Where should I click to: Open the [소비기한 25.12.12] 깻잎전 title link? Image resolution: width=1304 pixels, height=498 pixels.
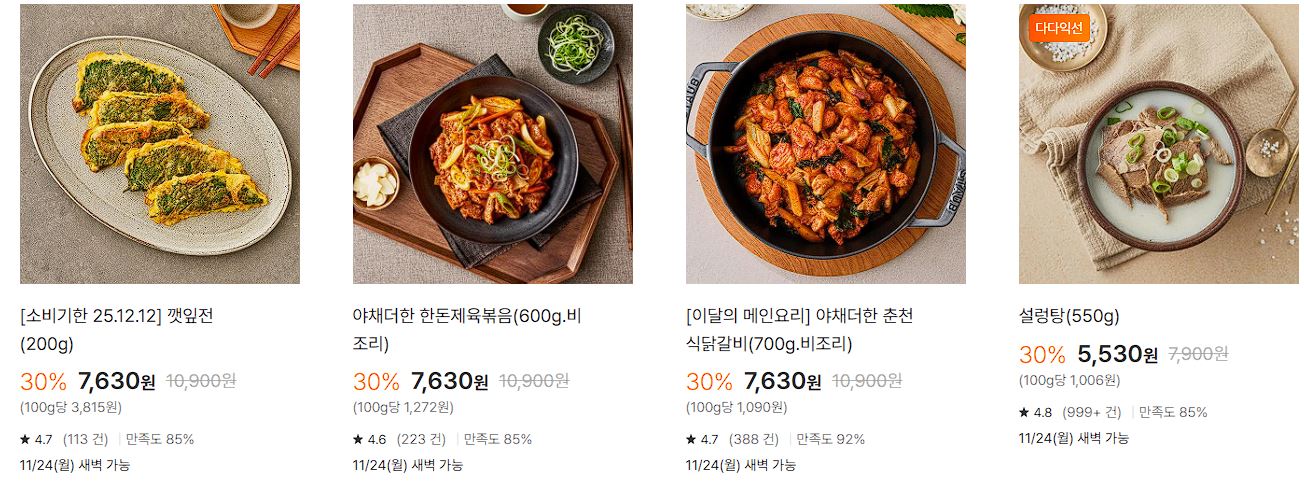click(117, 330)
